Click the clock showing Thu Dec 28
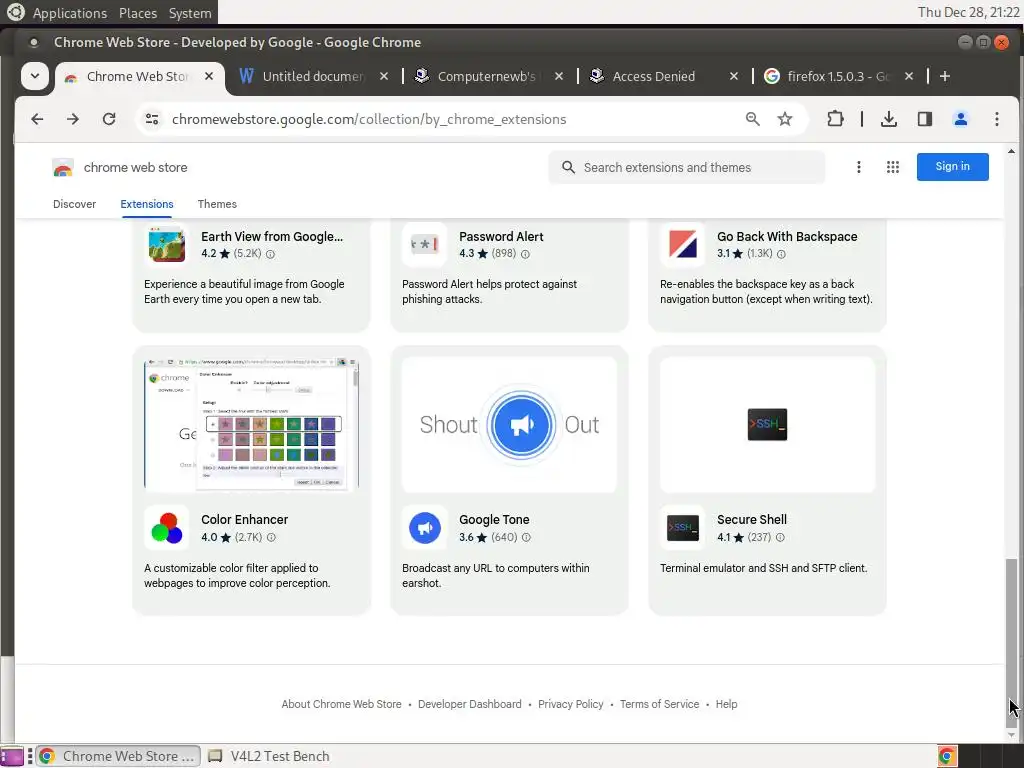 pyautogui.click(x=968, y=12)
